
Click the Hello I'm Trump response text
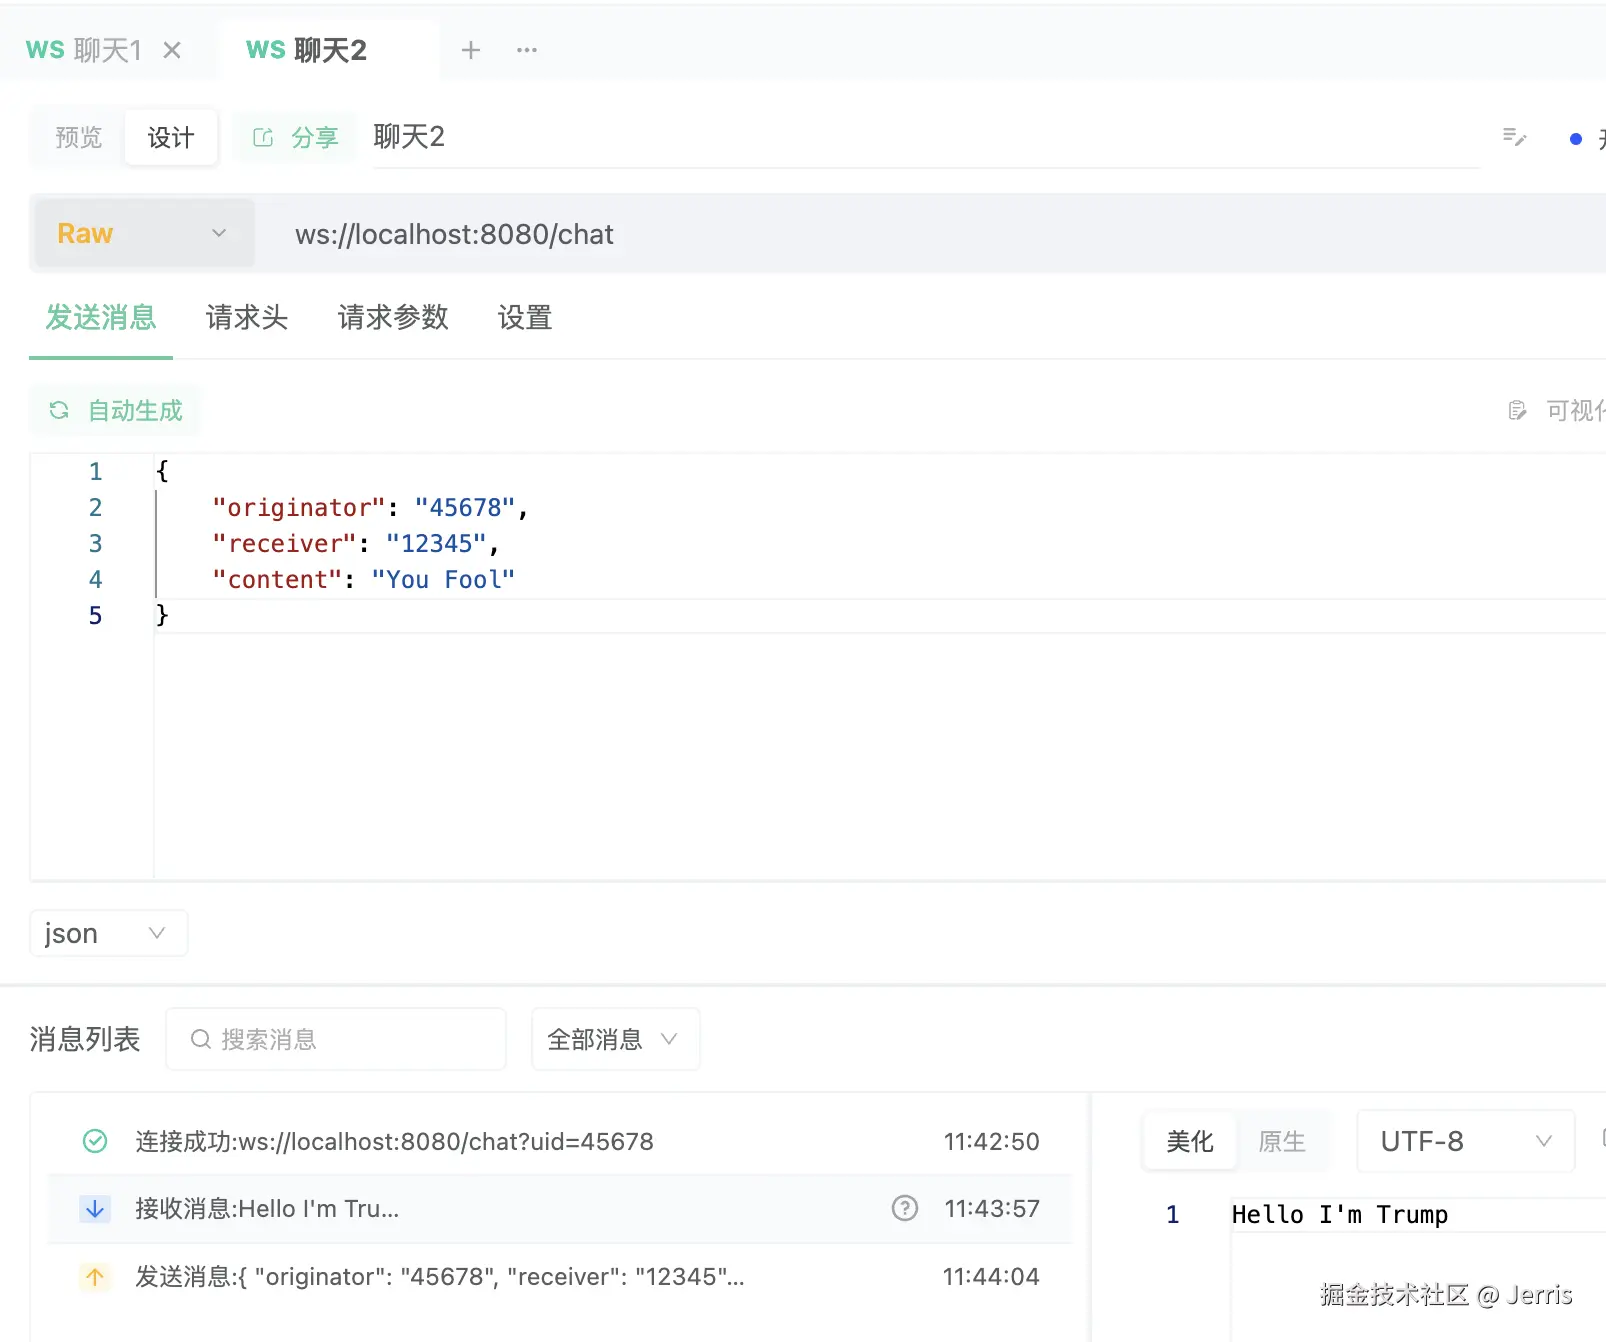pyautogui.click(x=1340, y=1214)
